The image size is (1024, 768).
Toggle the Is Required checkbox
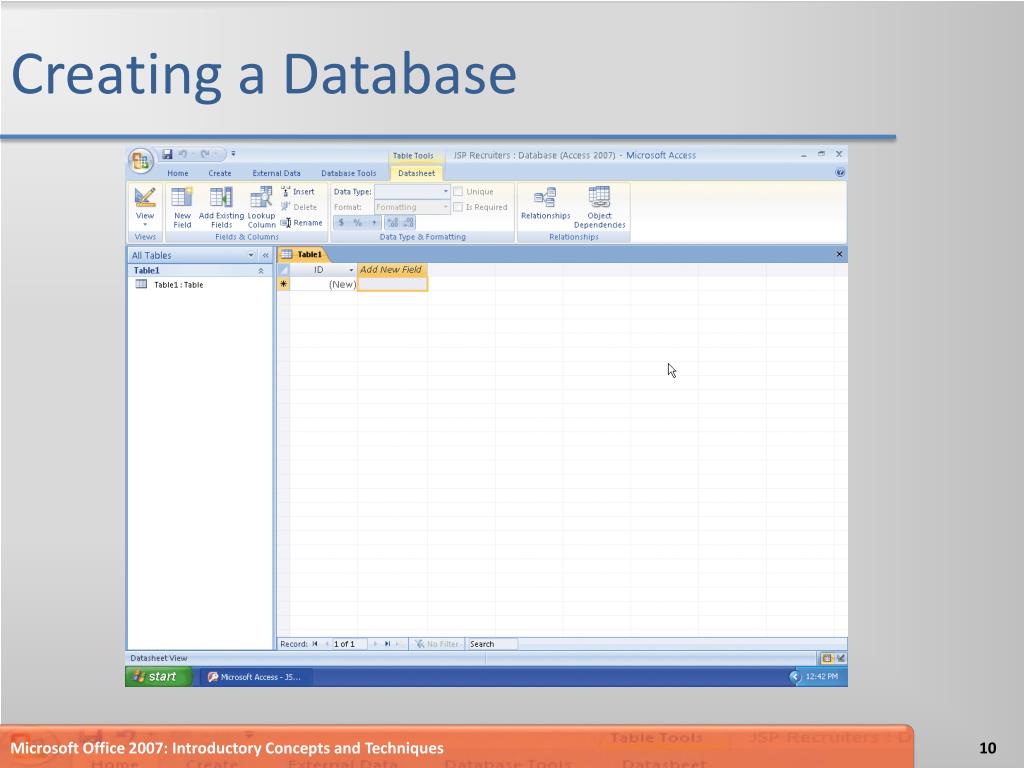click(x=458, y=207)
